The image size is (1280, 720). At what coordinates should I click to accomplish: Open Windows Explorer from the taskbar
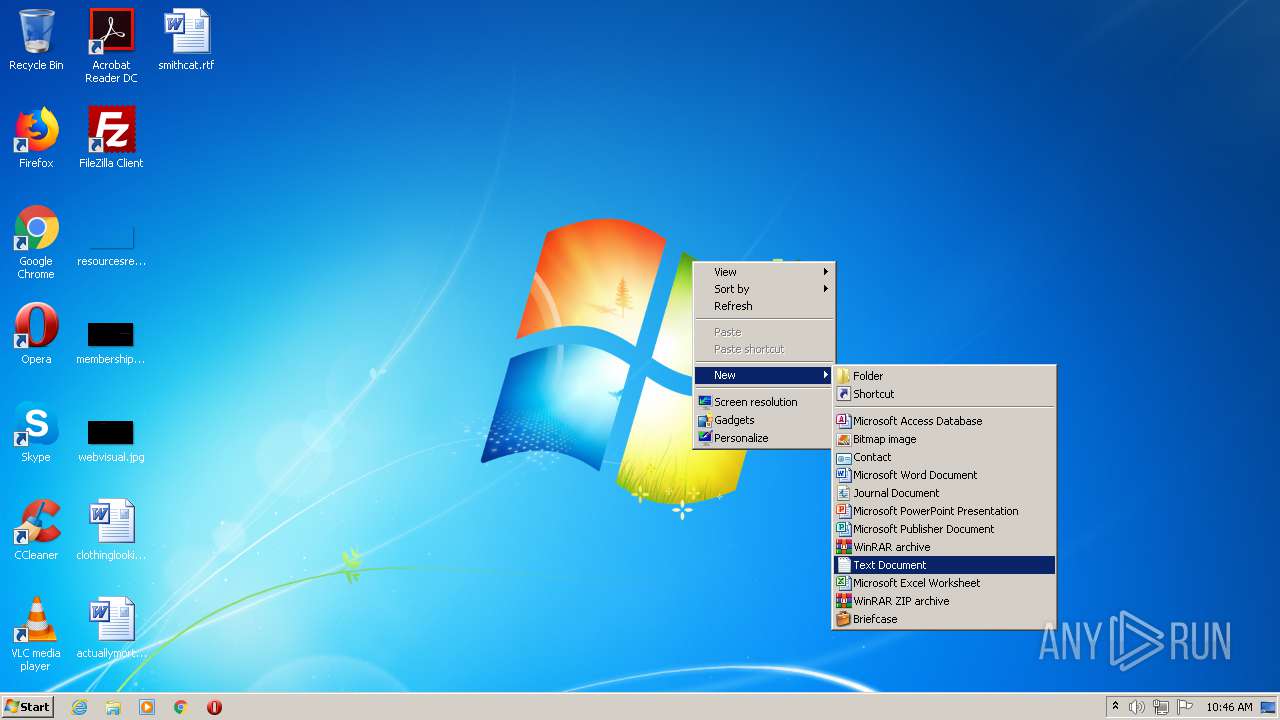click(x=113, y=707)
